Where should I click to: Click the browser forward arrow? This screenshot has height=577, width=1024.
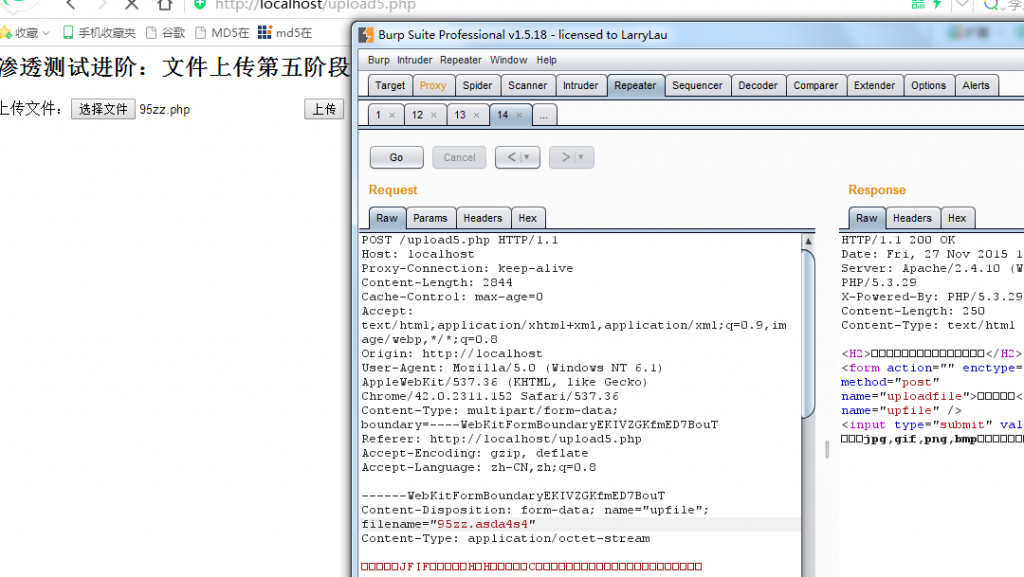[102, 5]
